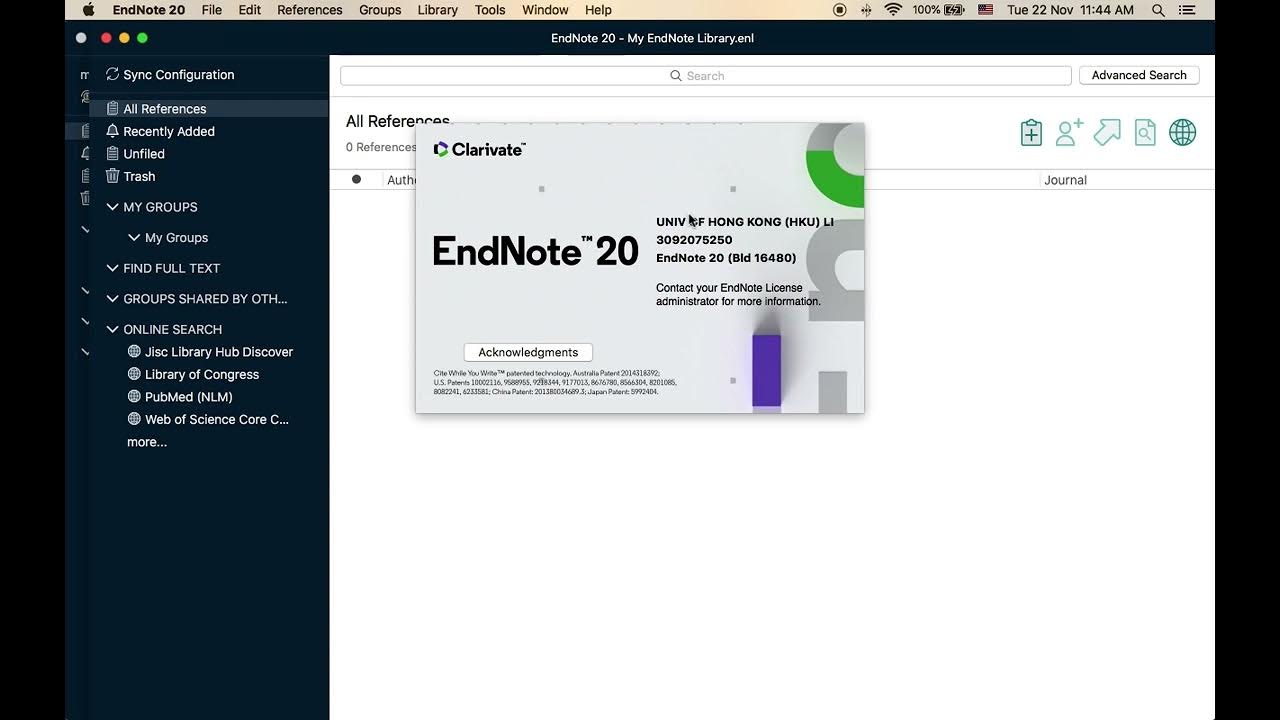Click the date and time in menu bar

(1070, 10)
